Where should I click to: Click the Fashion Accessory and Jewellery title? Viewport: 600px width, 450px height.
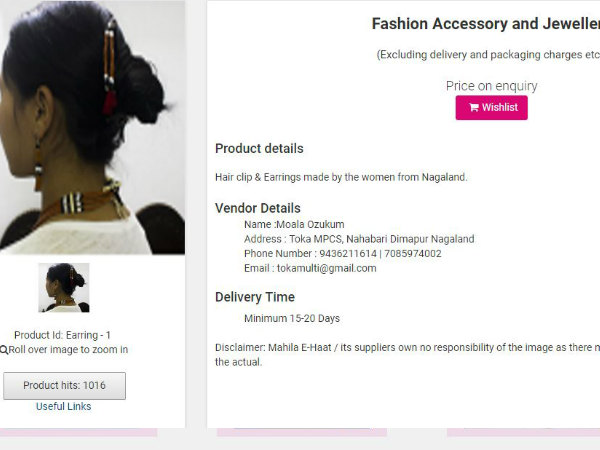click(x=486, y=24)
